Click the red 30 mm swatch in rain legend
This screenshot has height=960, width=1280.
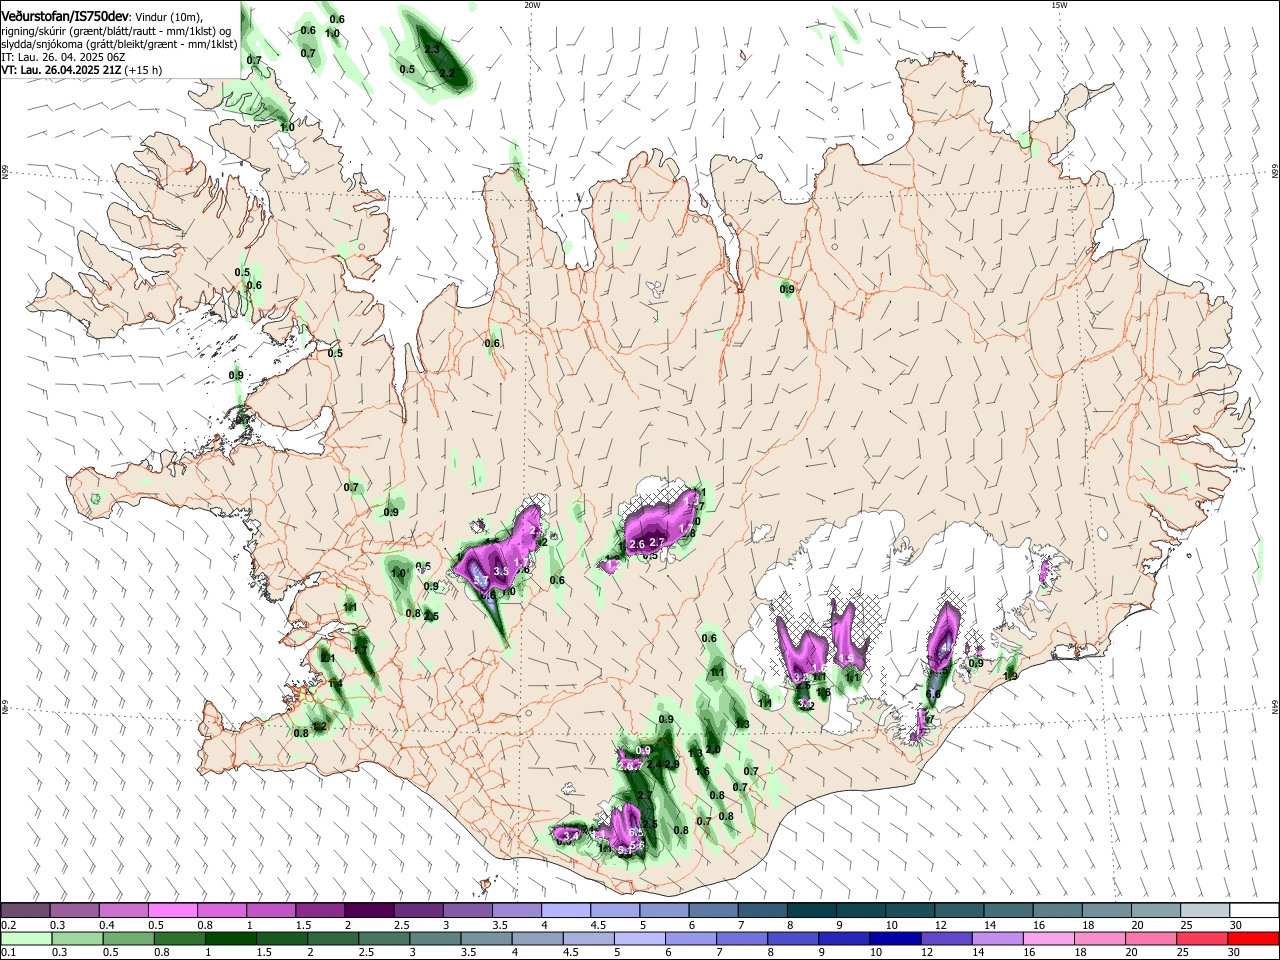(1254, 938)
